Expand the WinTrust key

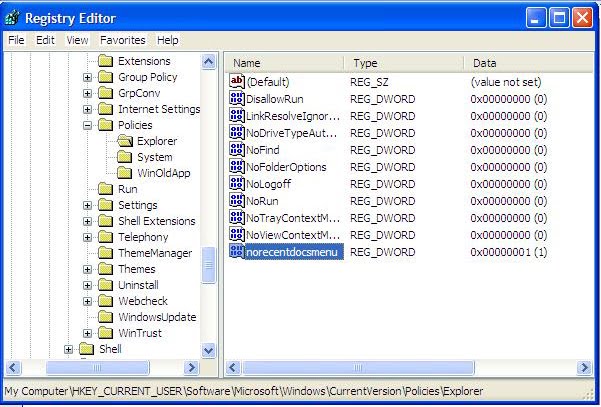(x=87, y=333)
